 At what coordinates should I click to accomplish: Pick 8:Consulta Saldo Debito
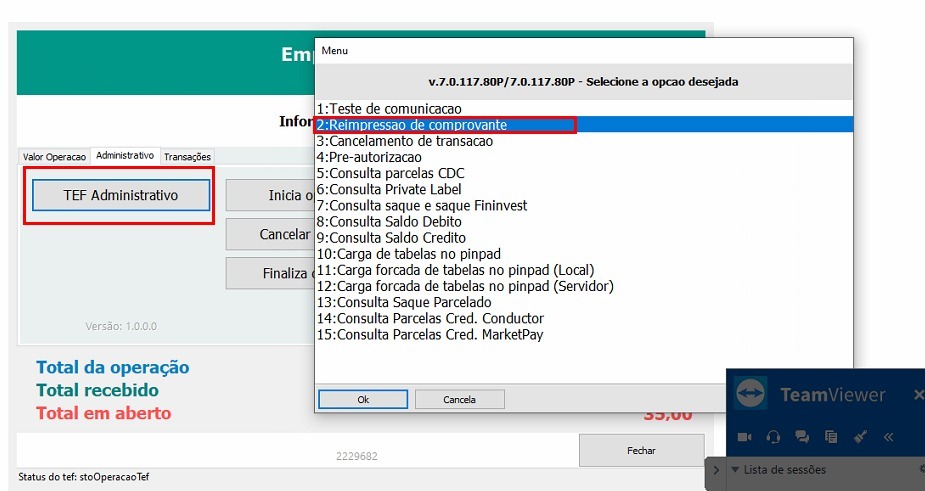tap(584, 221)
